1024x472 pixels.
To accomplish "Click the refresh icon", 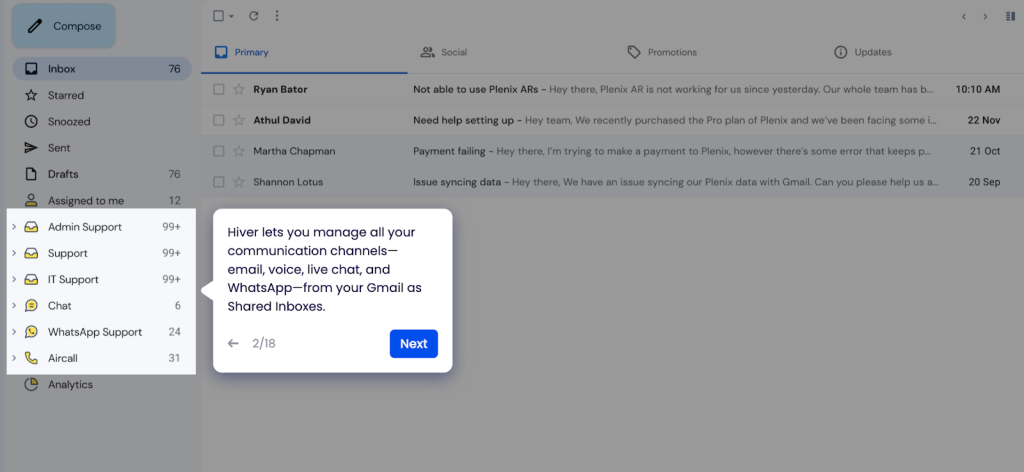I will [x=254, y=16].
